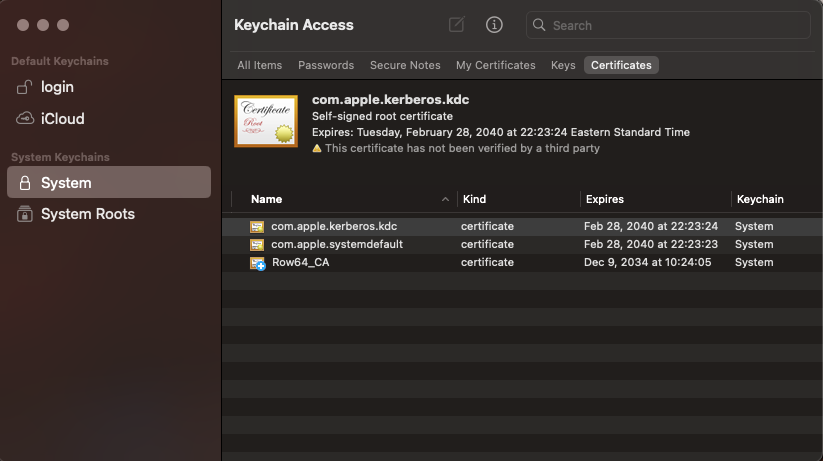Sort by the Kind column header
Image resolution: width=823 pixels, height=461 pixels.
[x=474, y=199]
